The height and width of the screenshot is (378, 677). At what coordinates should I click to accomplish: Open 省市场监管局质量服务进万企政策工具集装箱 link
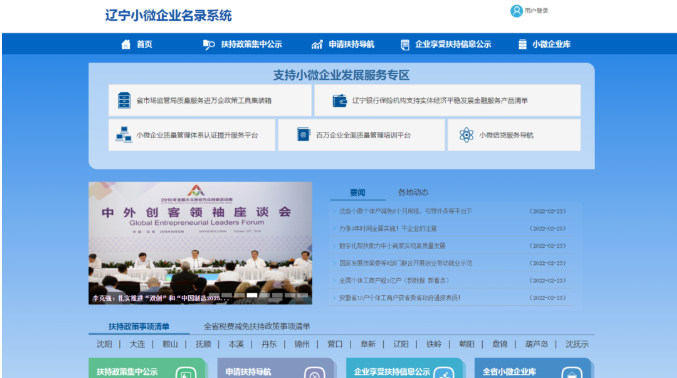pos(204,101)
